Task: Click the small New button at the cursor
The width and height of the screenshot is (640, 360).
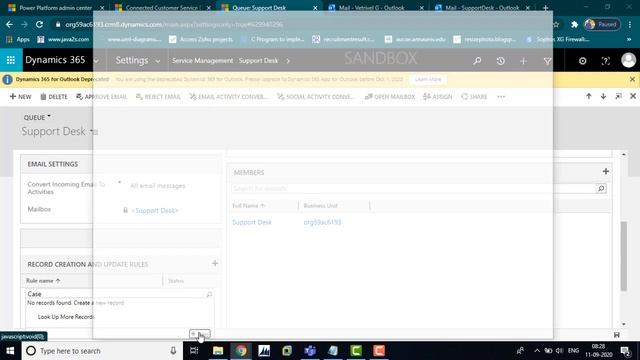Action: pyautogui.click(x=200, y=334)
